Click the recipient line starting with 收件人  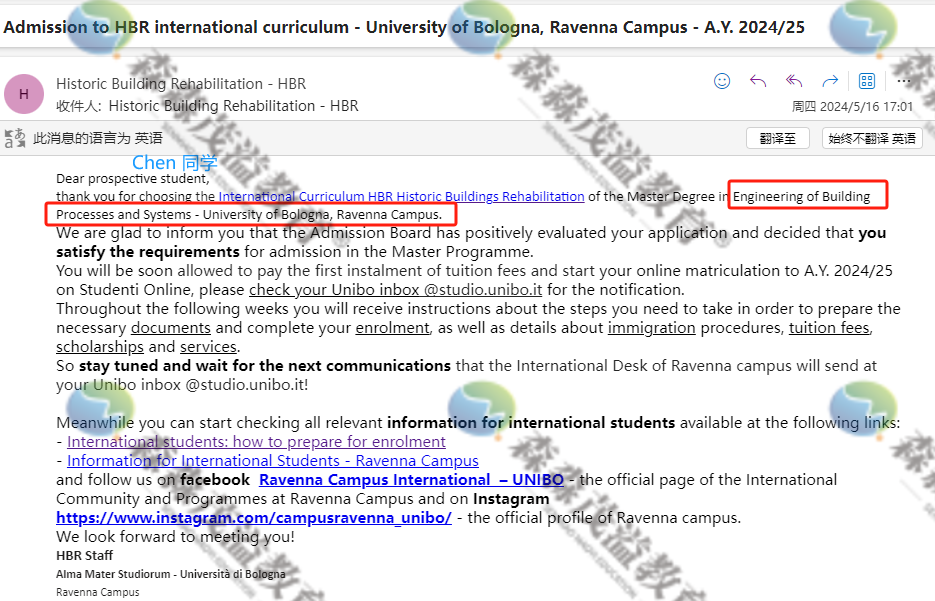pyautogui.click(x=208, y=106)
